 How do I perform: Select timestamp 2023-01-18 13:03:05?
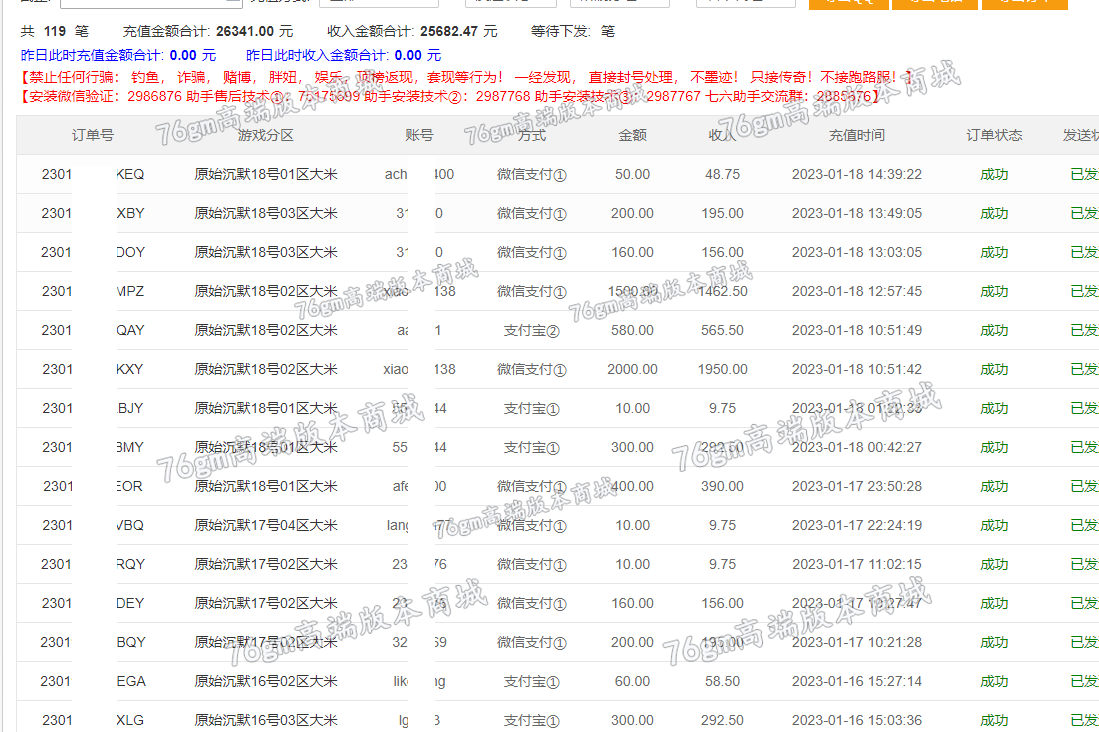(x=856, y=252)
